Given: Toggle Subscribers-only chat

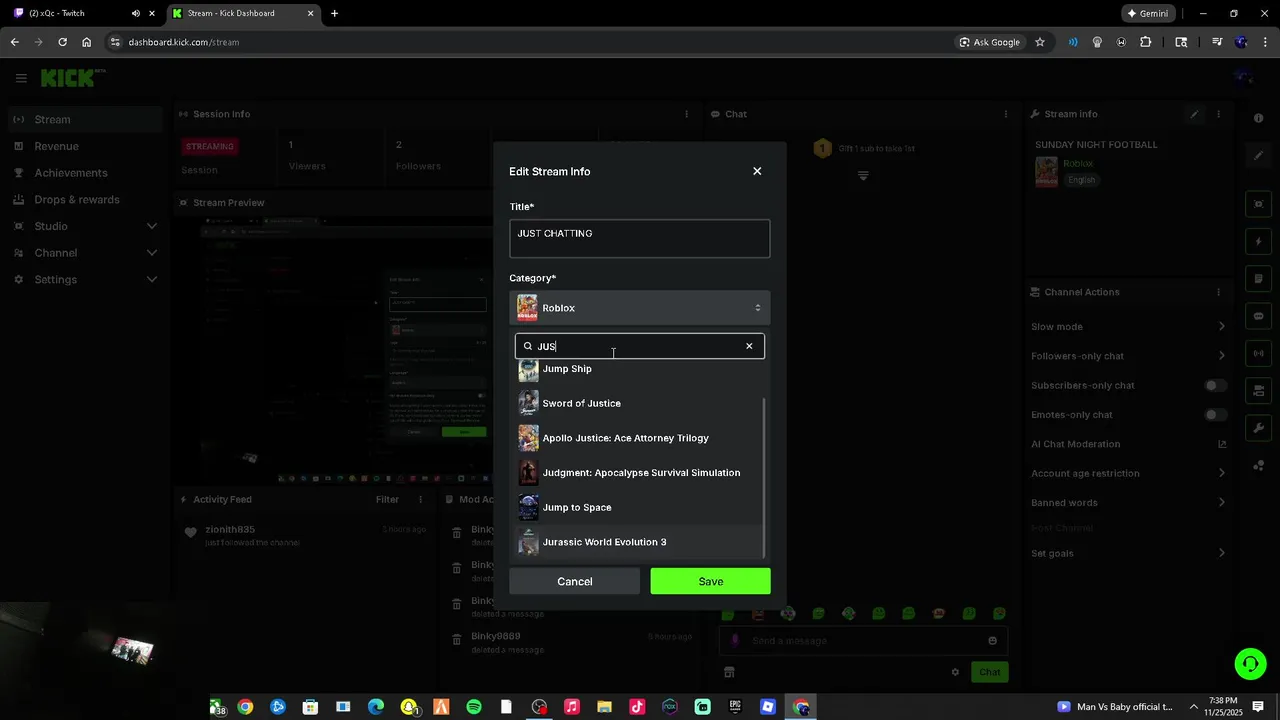Looking at the screenshot, I should [x=1215, y=385].
